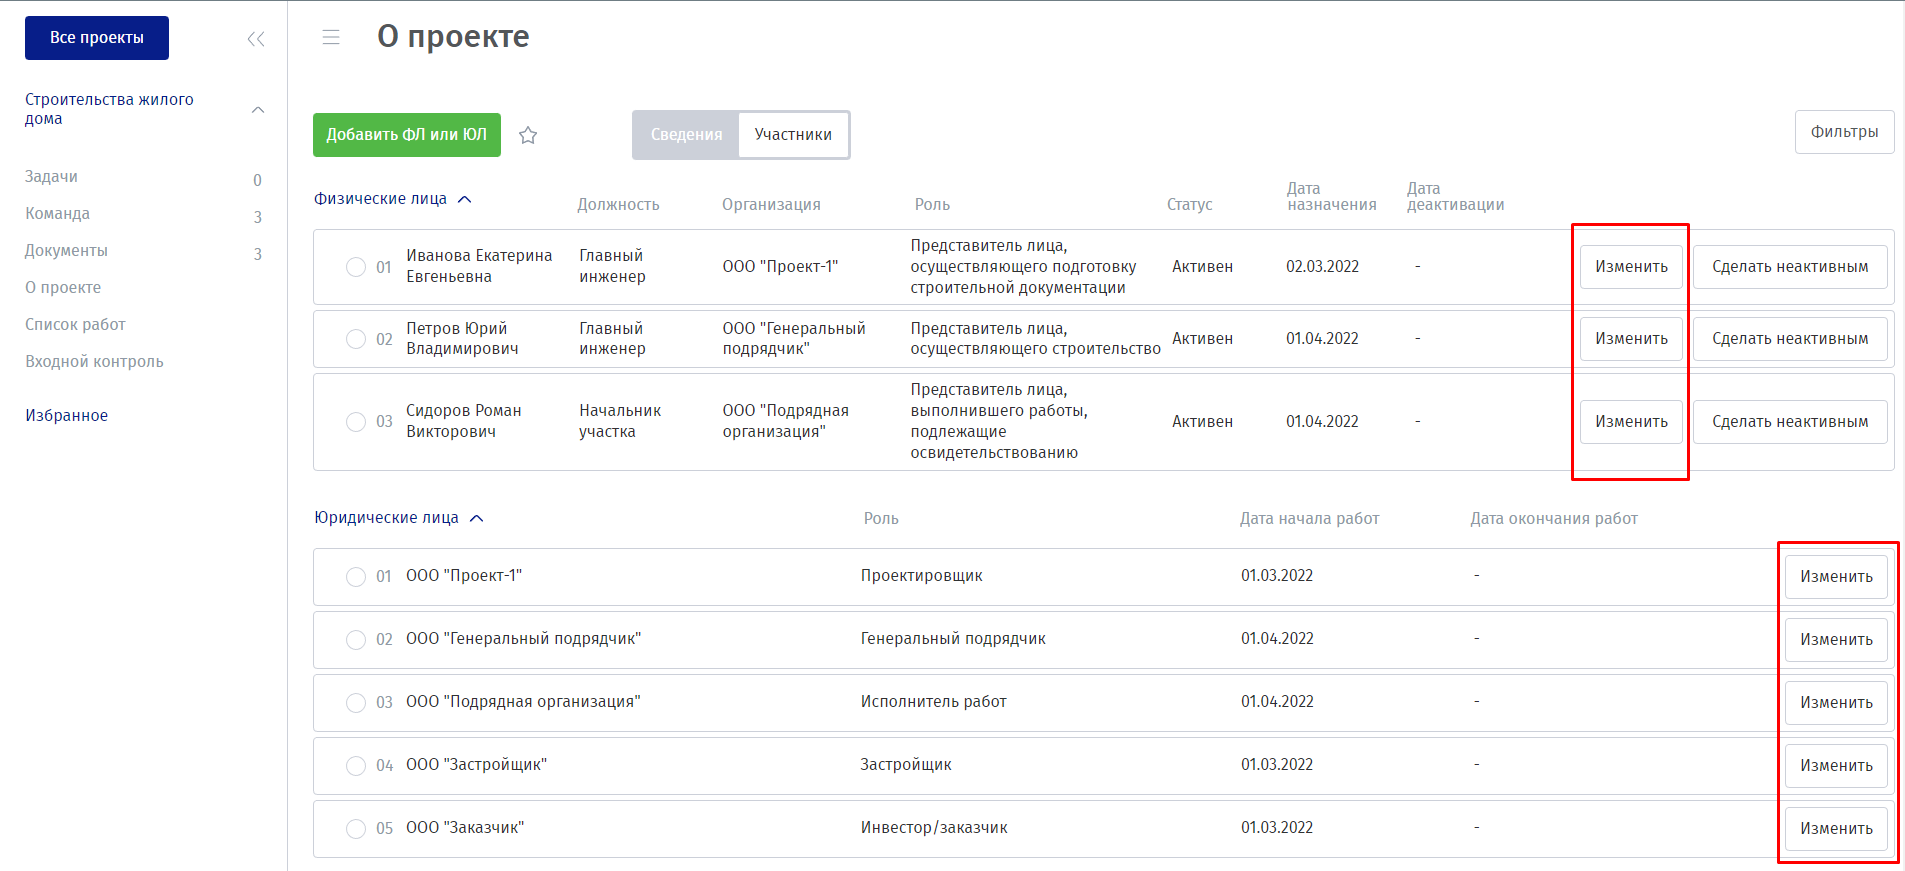The width and height of the screenshot is (1905, 871).
Task: Click the star favorite icon
Action: (x=528, y=135)
